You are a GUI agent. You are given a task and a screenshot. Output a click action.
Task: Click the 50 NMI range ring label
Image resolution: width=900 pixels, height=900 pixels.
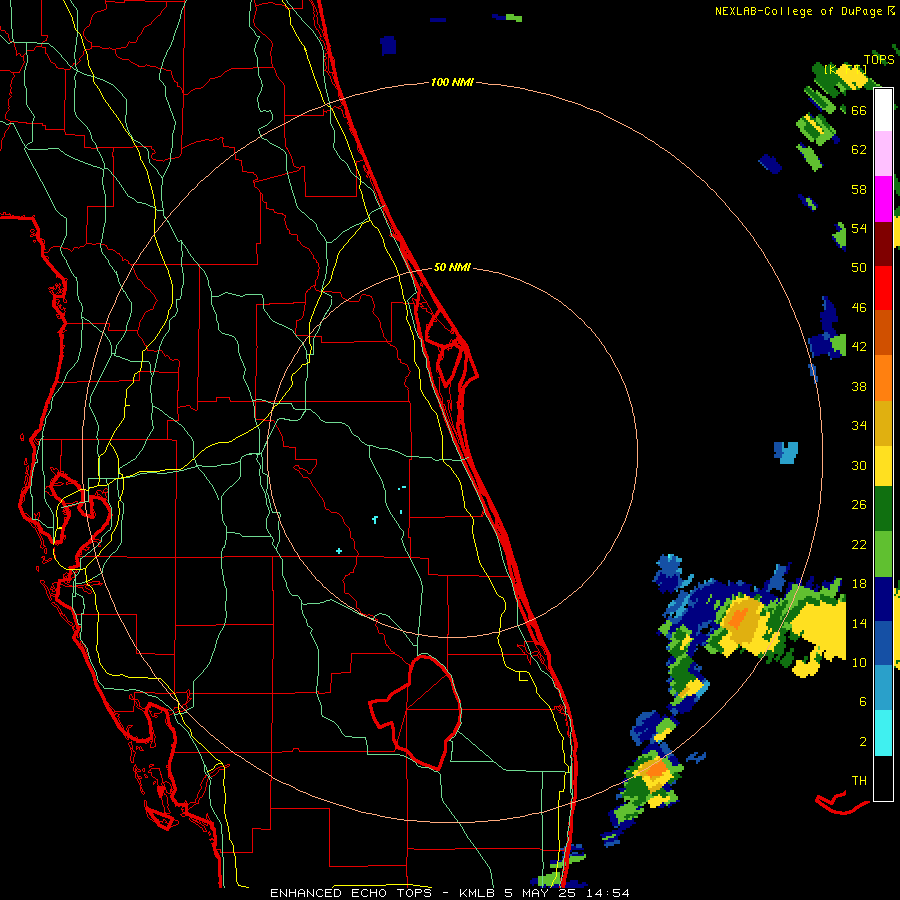coord(452,267)
